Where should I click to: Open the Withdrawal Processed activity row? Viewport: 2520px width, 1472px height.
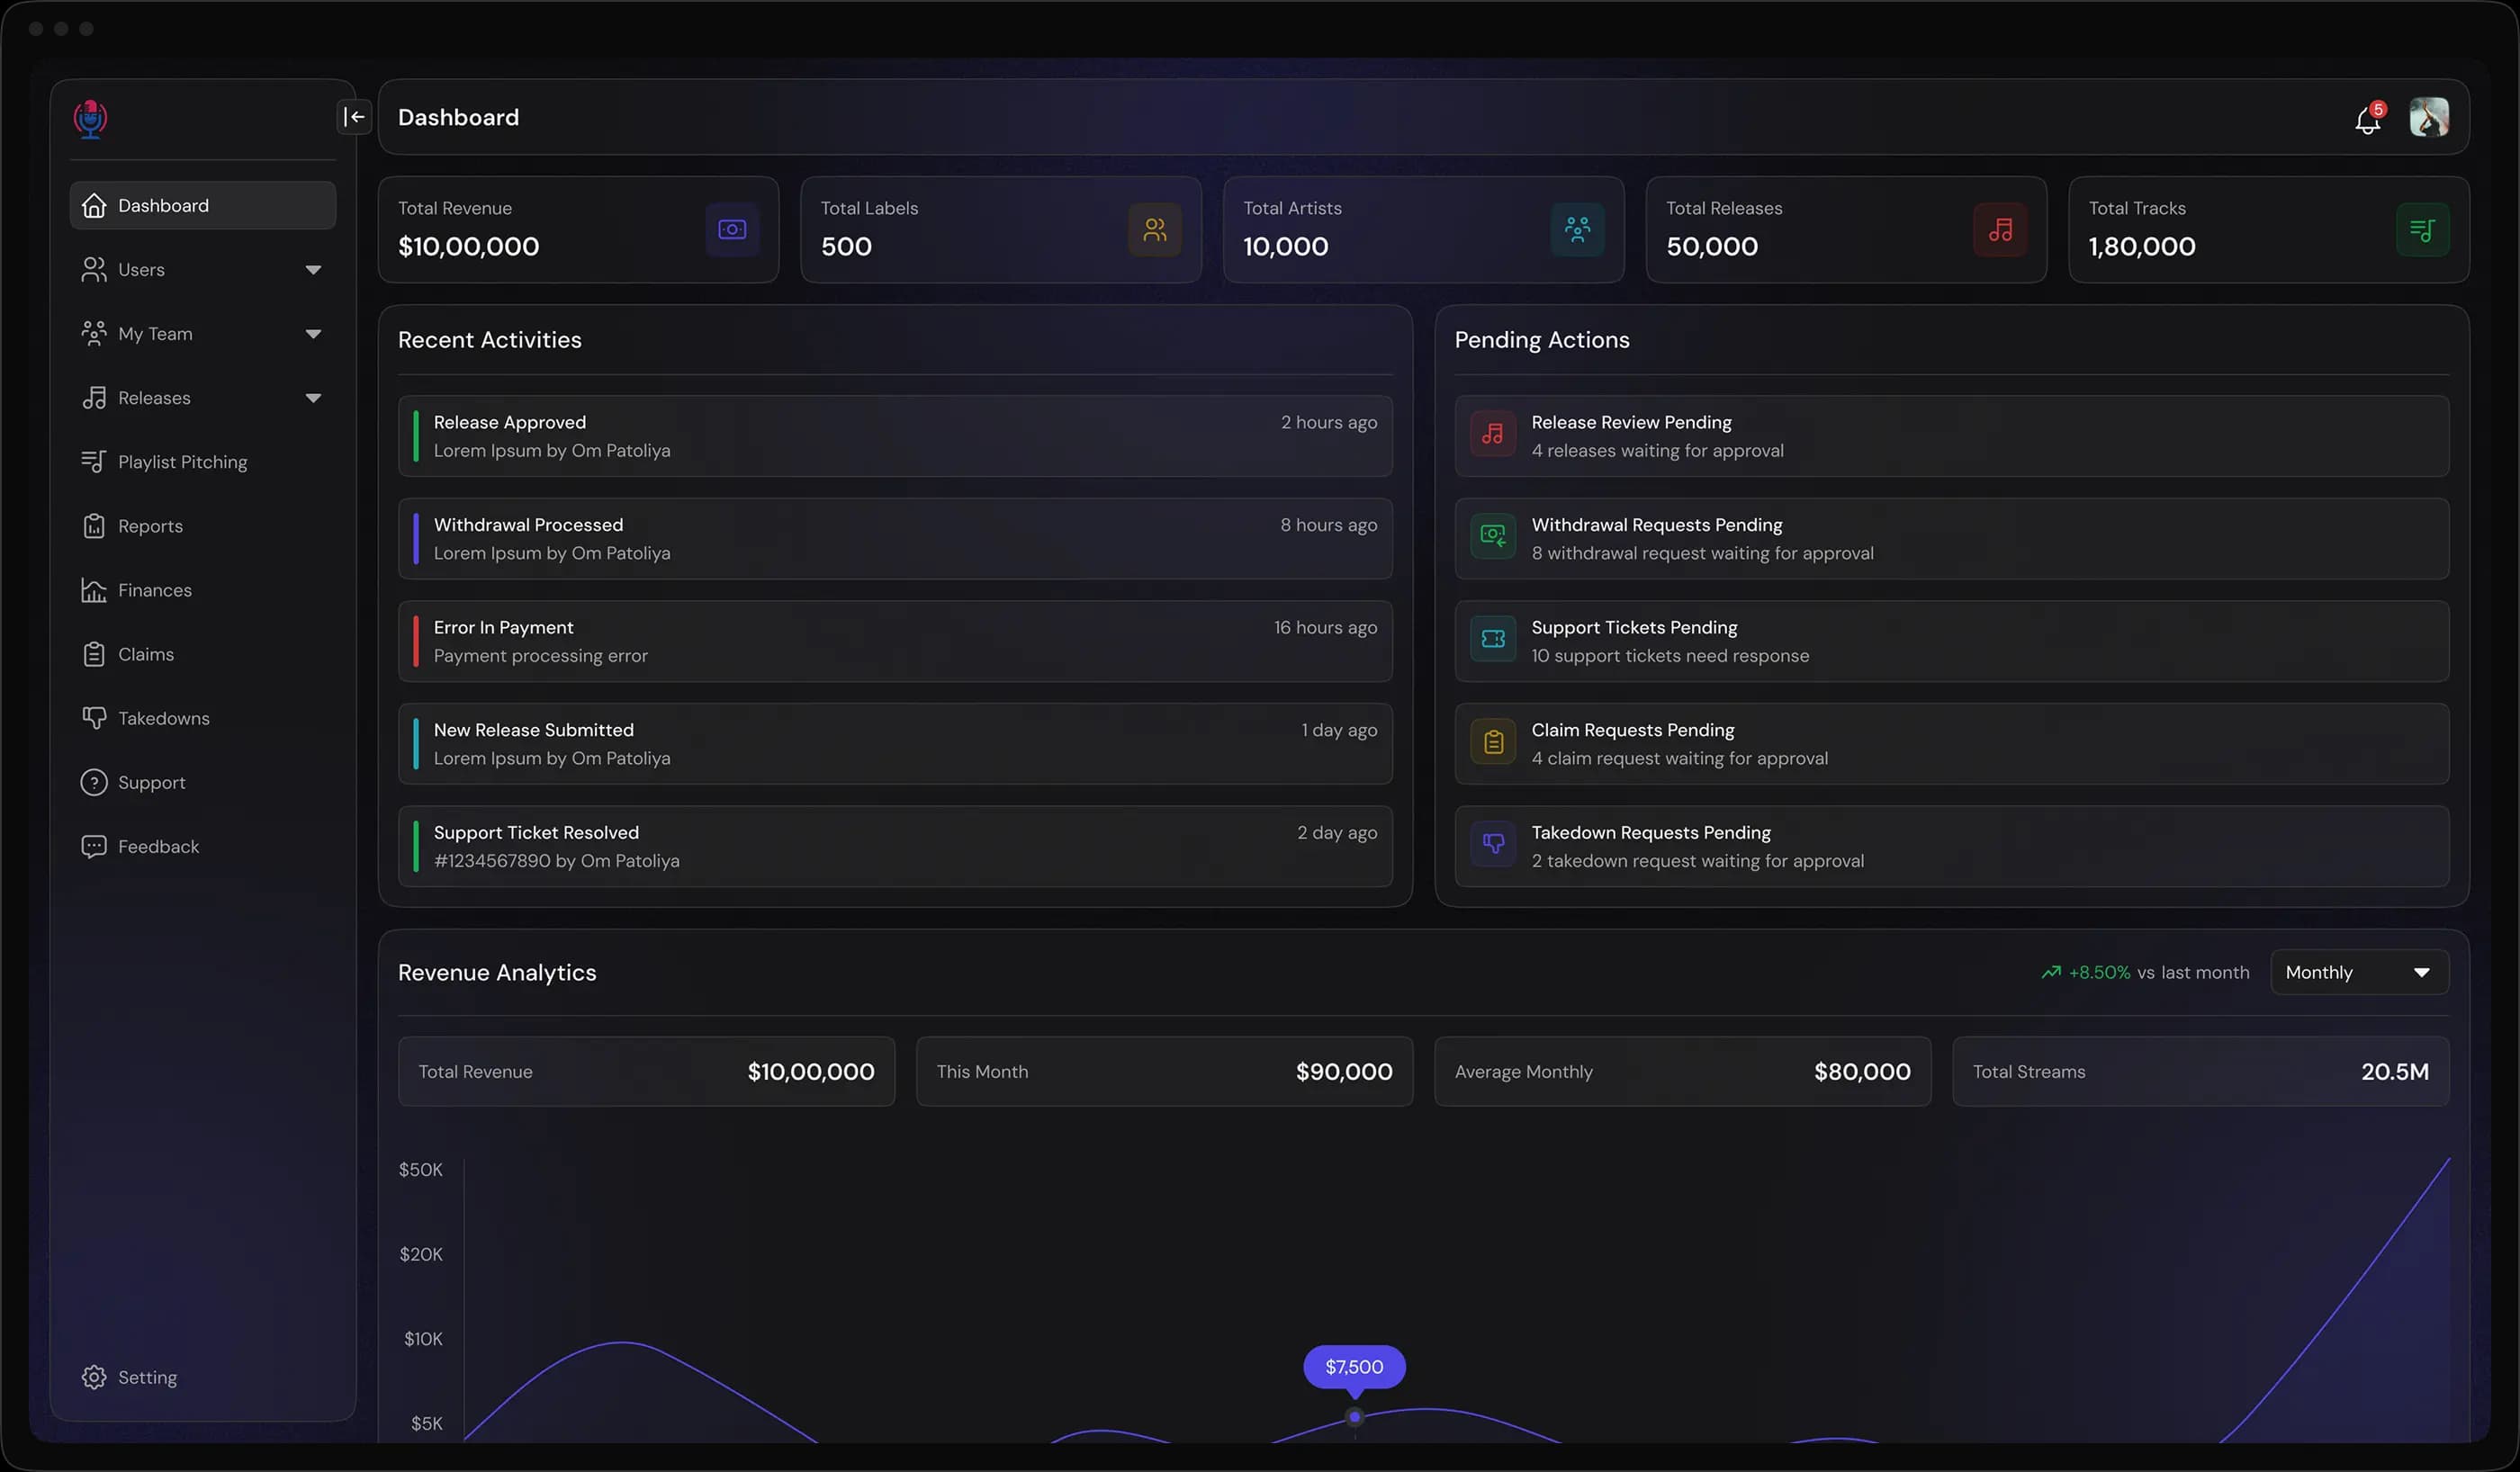[x=895, y=539]
